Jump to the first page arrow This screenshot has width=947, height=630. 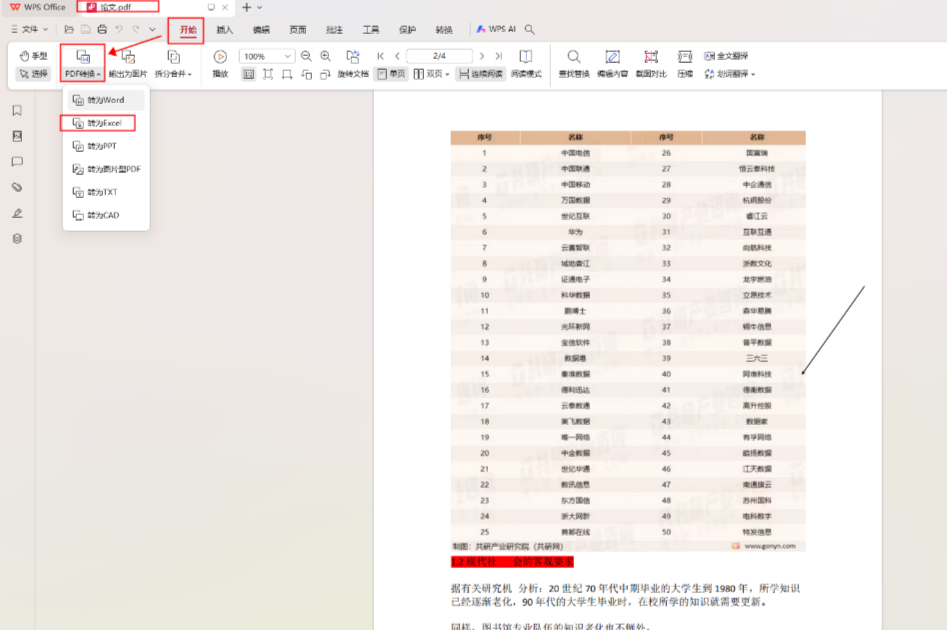380,56
